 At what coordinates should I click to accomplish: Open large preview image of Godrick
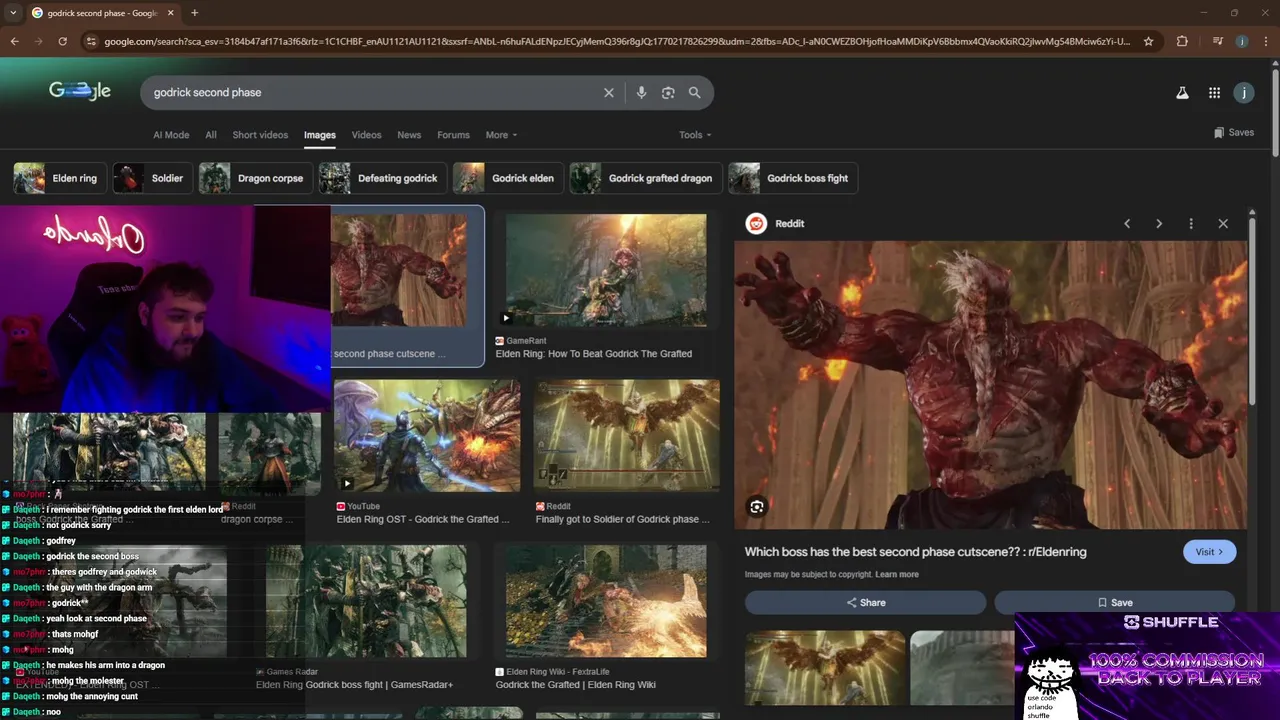tap(990, 385)
